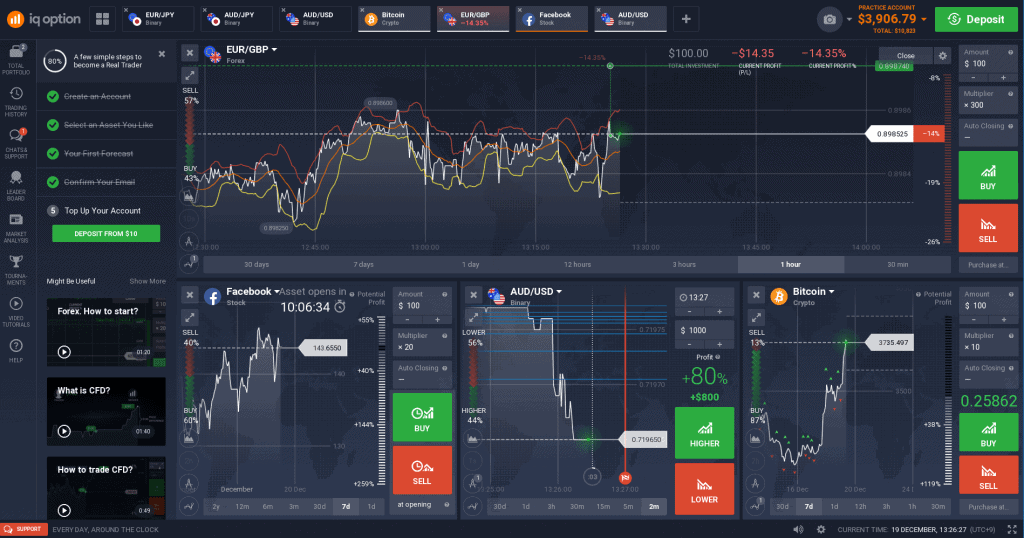
Task: Select 12m range on Facebook chart
Action: [242, 507]
